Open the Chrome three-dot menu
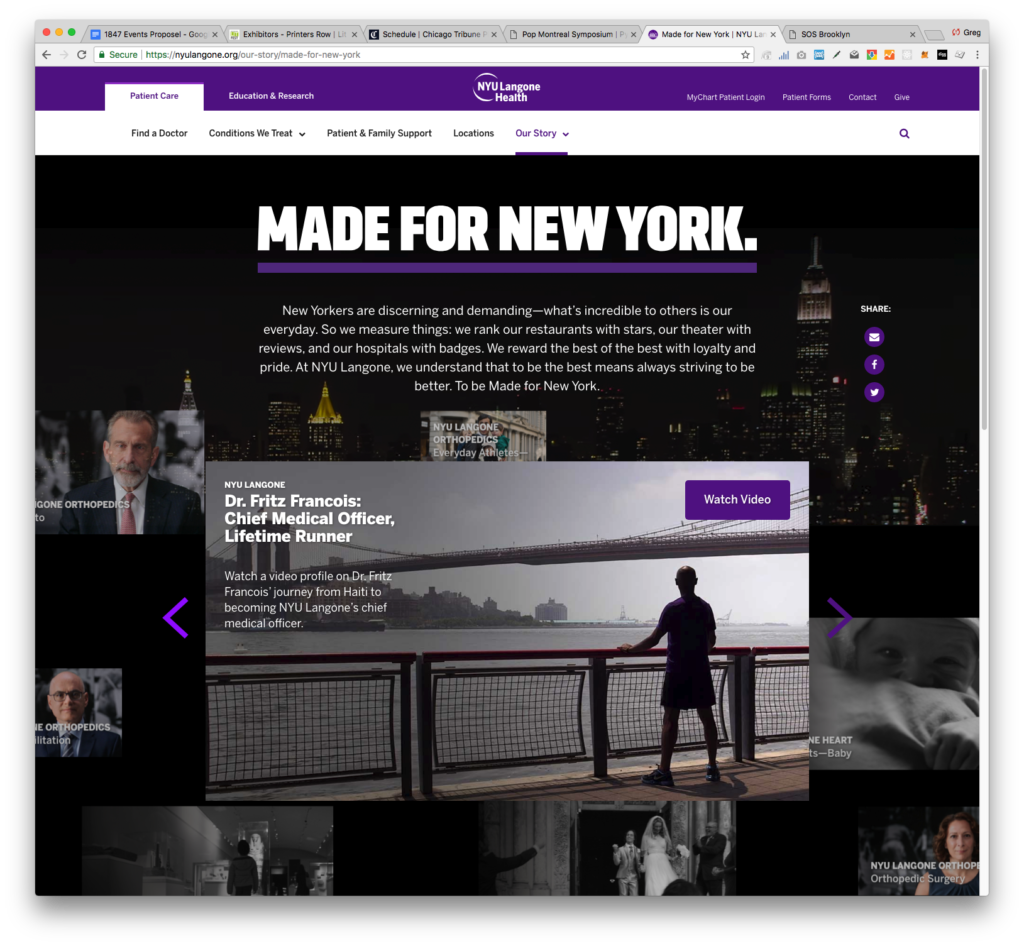 977,55
